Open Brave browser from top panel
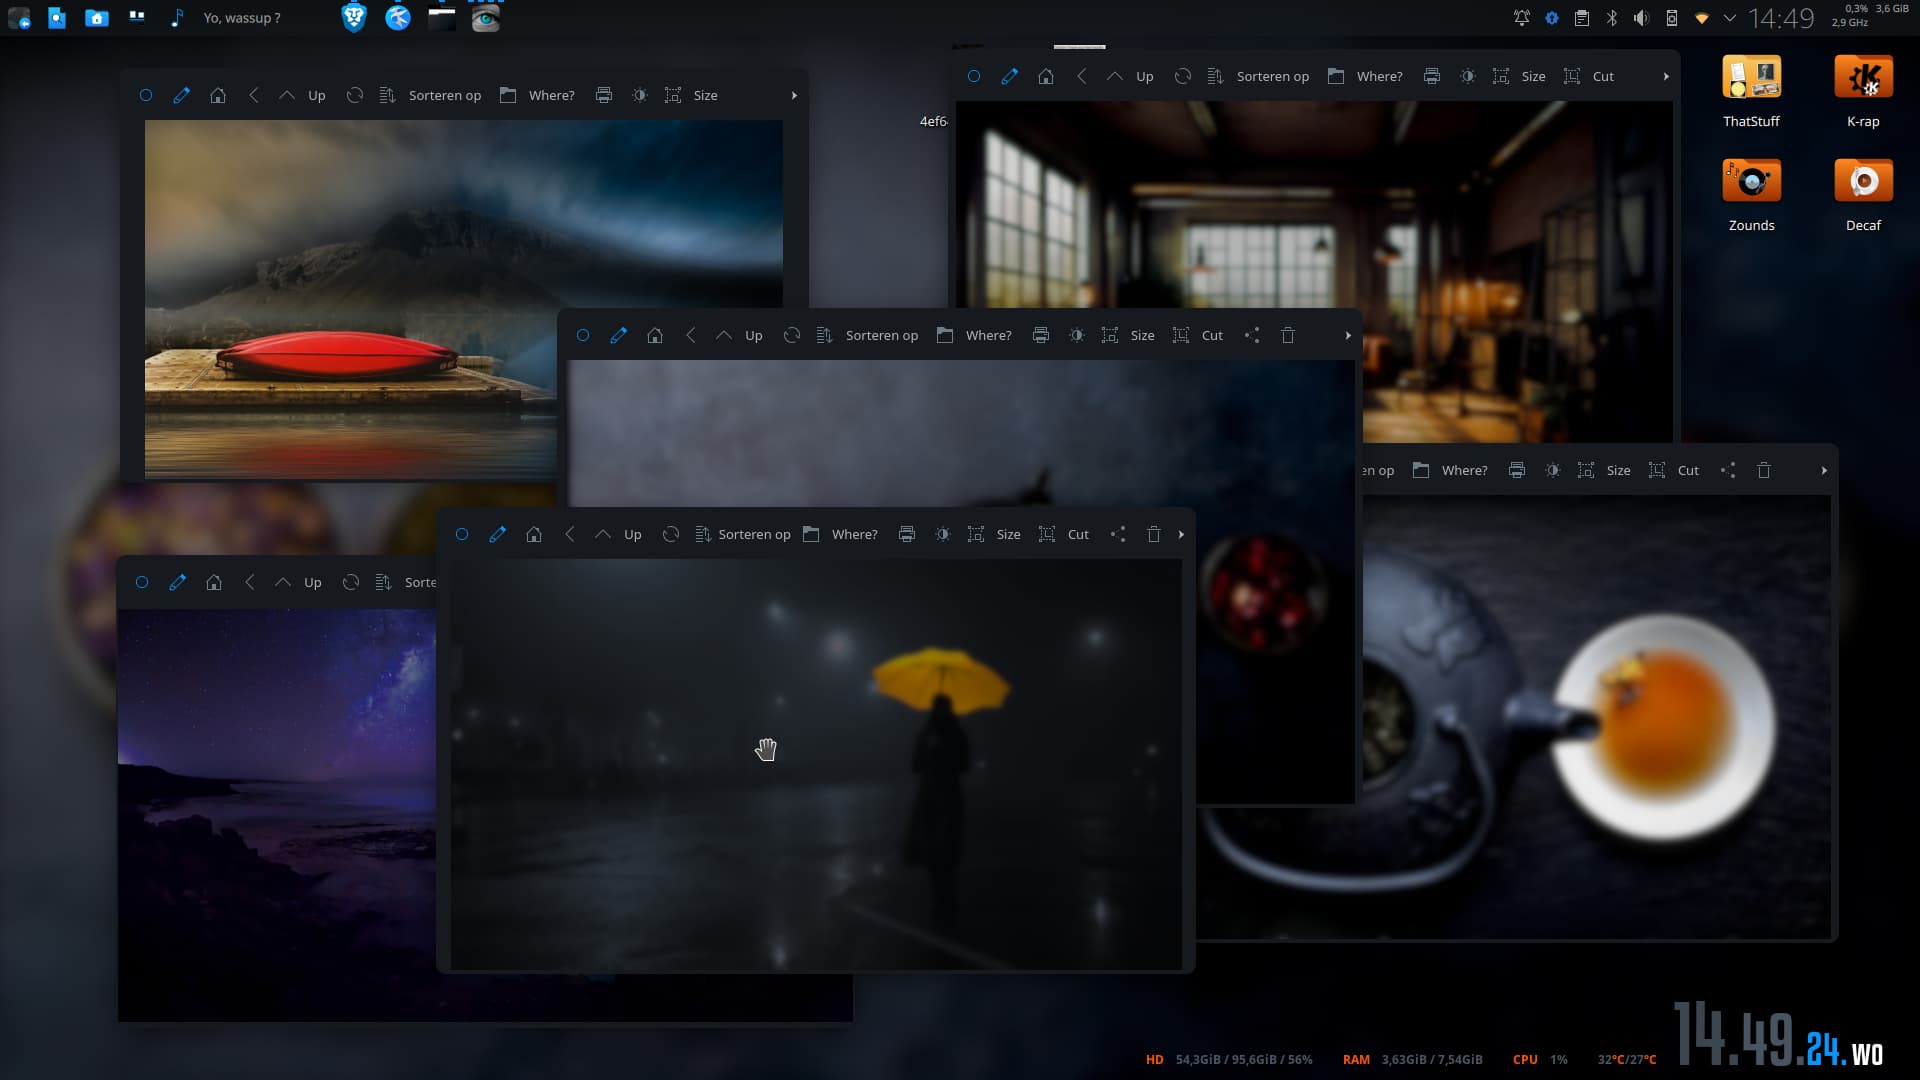The height and width of the screenshot is (1080, 1920). (354, 18)
